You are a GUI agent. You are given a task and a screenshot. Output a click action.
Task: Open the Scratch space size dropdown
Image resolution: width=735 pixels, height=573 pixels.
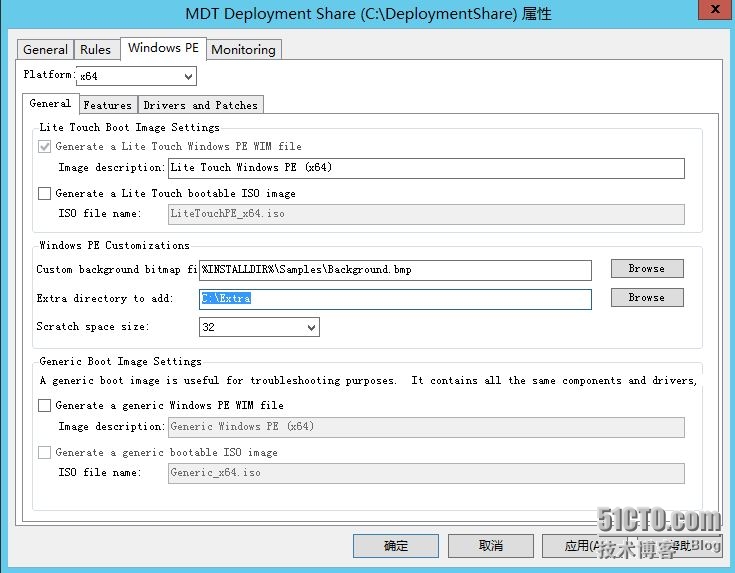[259, 327]
